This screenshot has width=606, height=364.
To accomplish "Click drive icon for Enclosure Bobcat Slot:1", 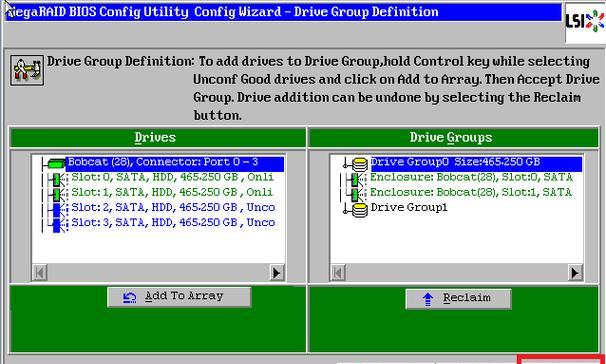I will 356,194.
